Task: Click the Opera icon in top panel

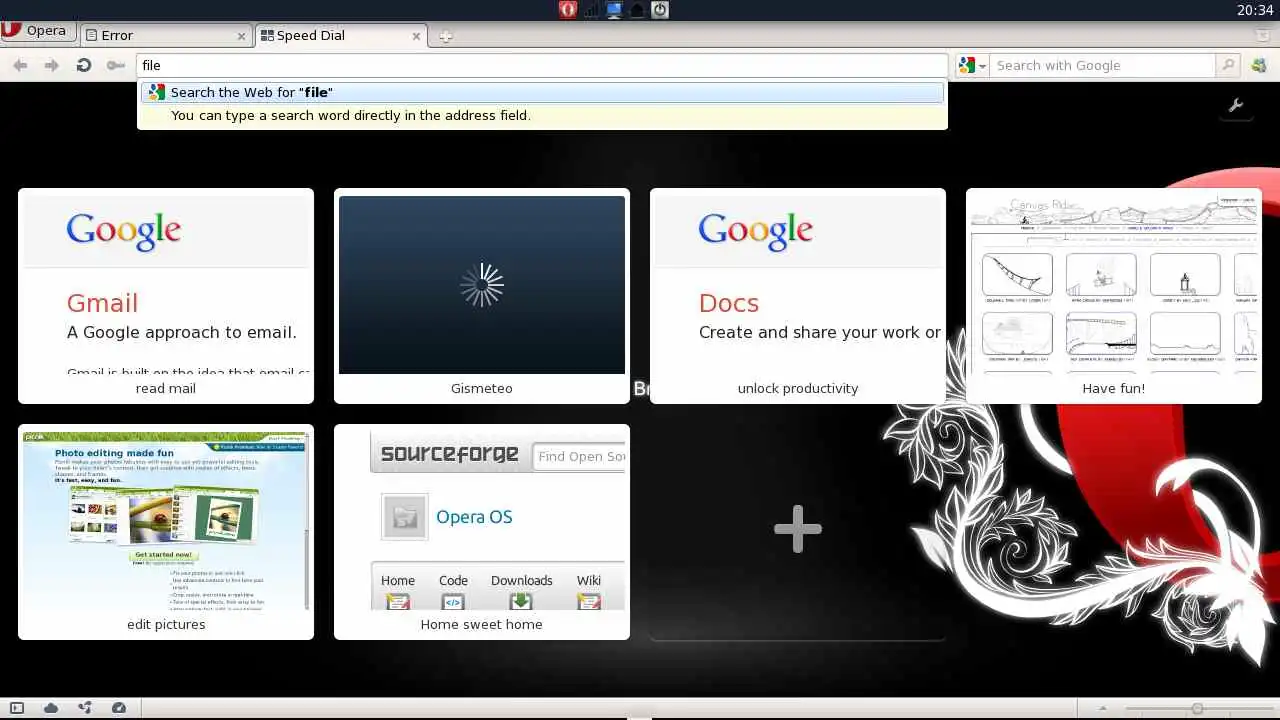Action: pyautogui.click(x=568, y=10)
